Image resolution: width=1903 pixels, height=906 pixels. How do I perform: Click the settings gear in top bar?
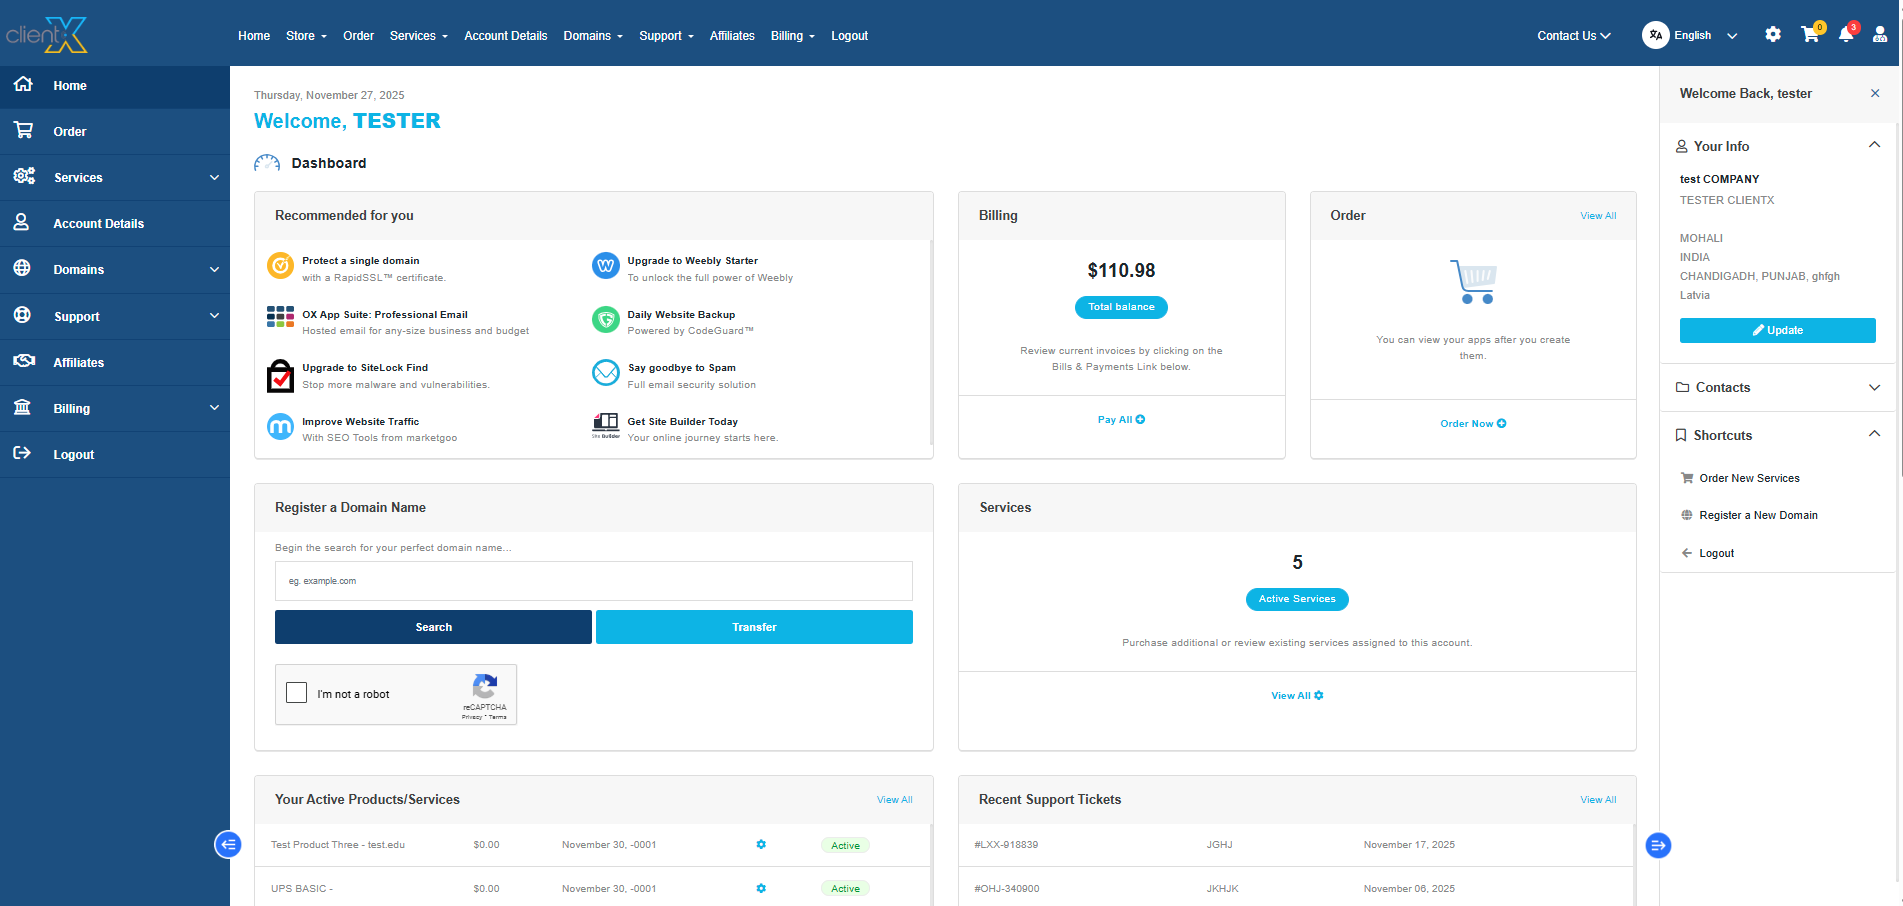1773,35
